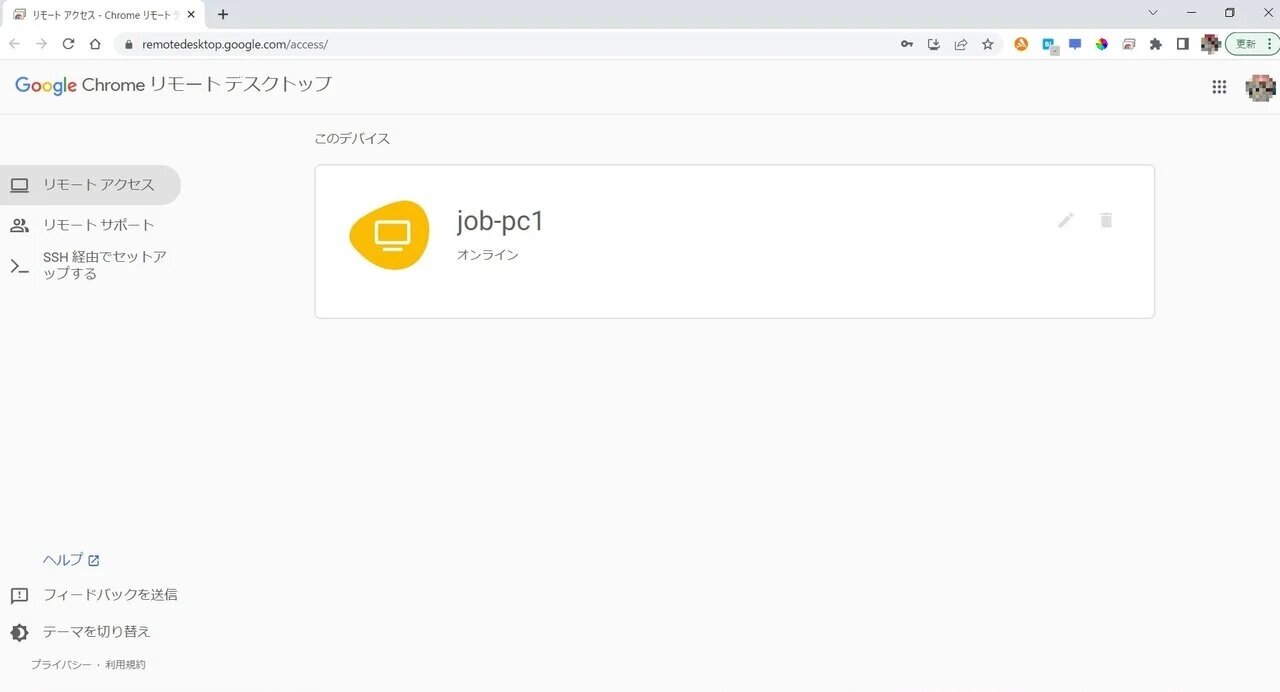Open the job-pc1 yellow monitor icon
1280x692 pixels.
click(391, 235)
